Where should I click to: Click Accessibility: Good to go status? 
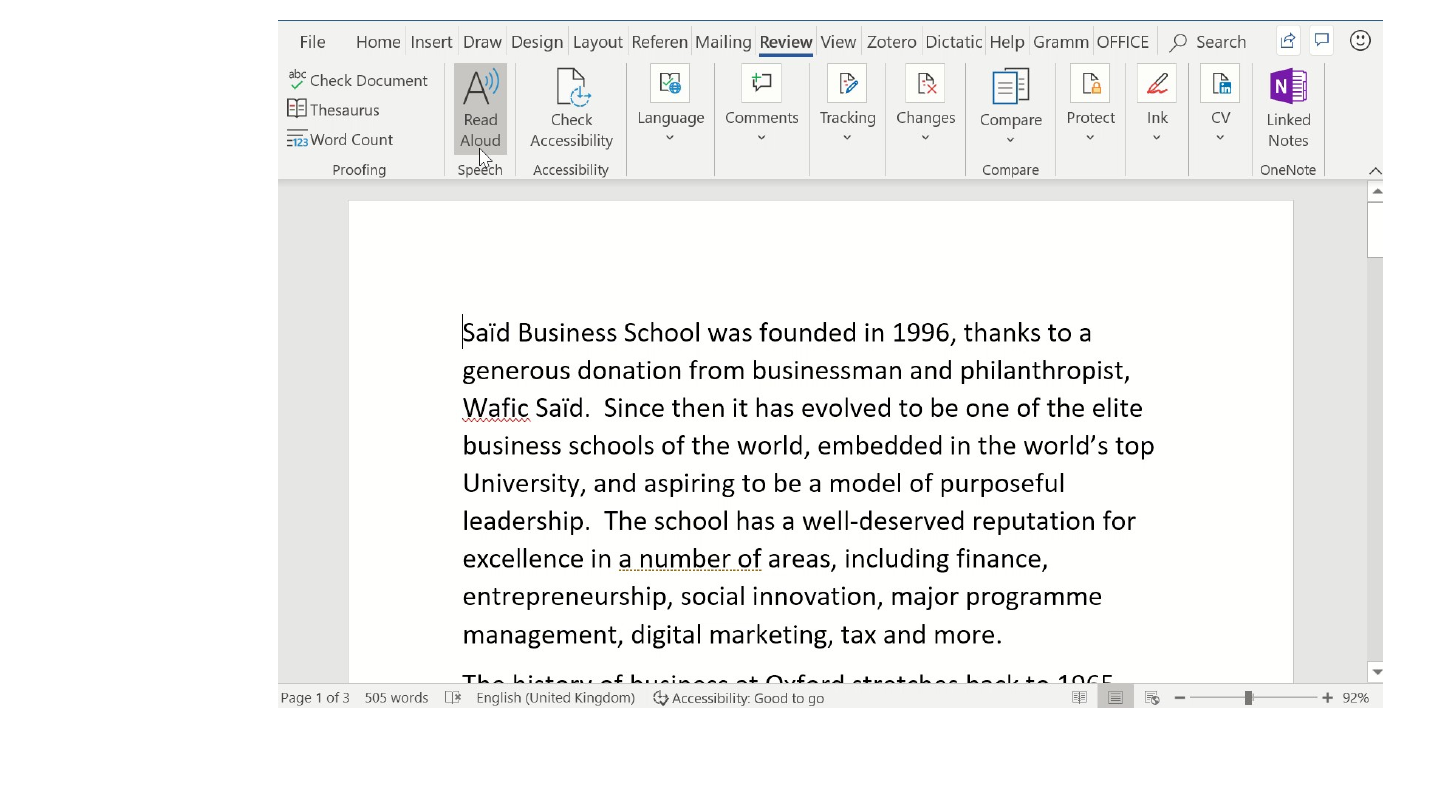click(x=739, y=698)
